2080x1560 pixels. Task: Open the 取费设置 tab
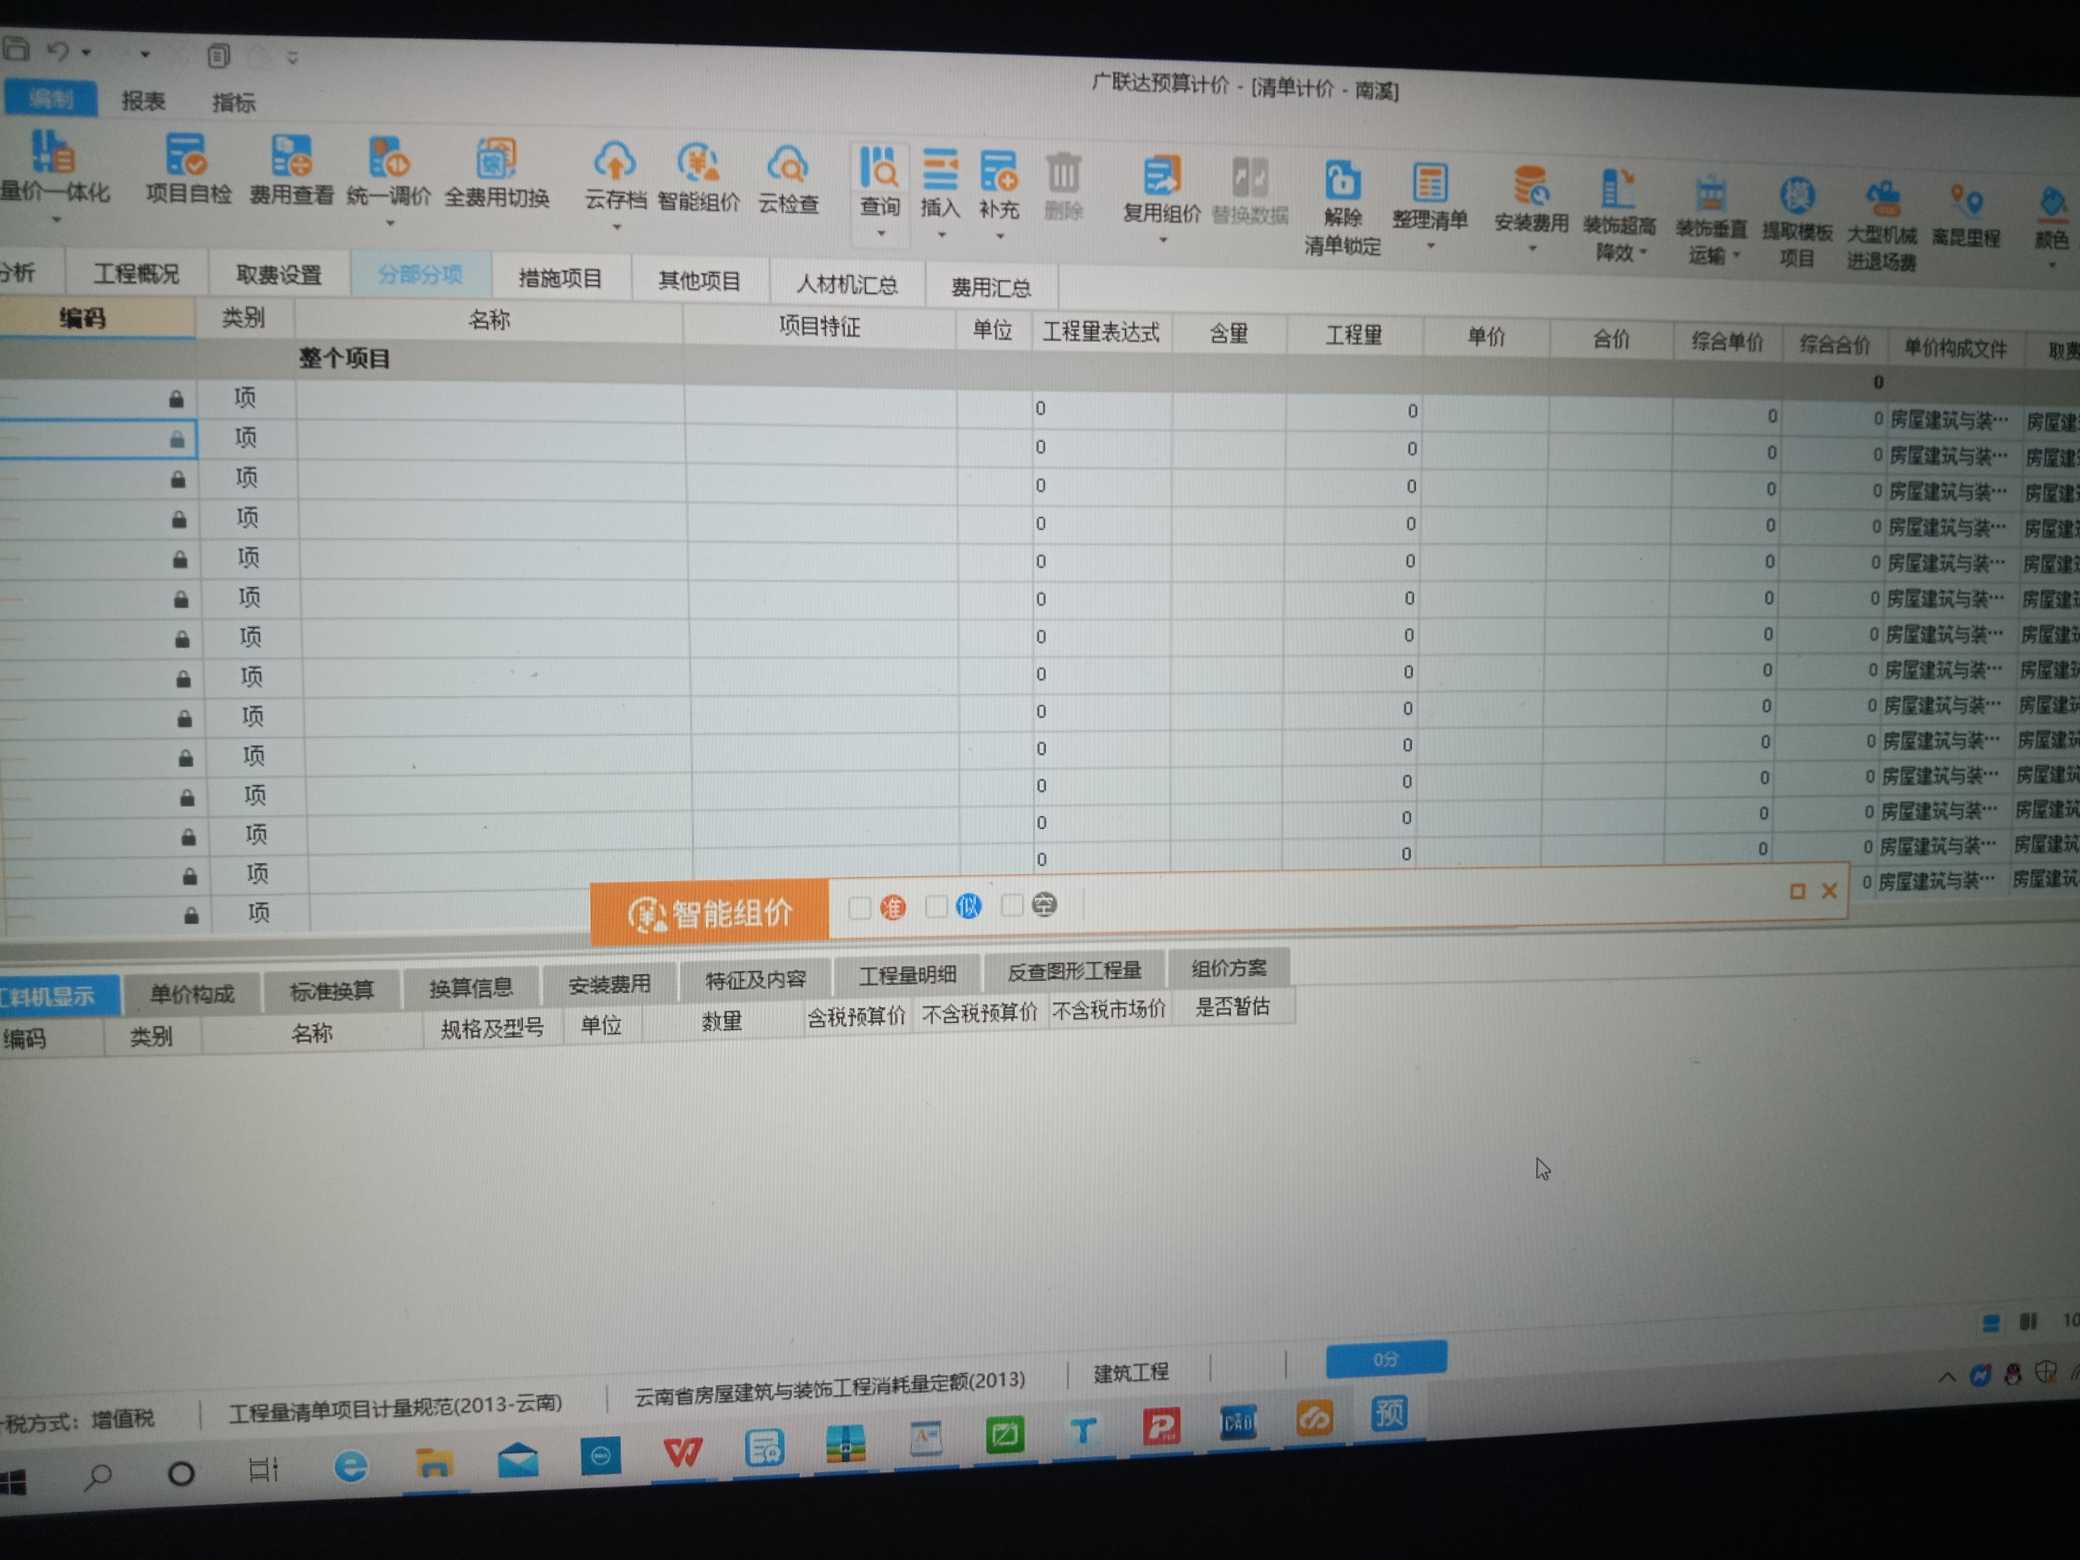coord(278,274)
